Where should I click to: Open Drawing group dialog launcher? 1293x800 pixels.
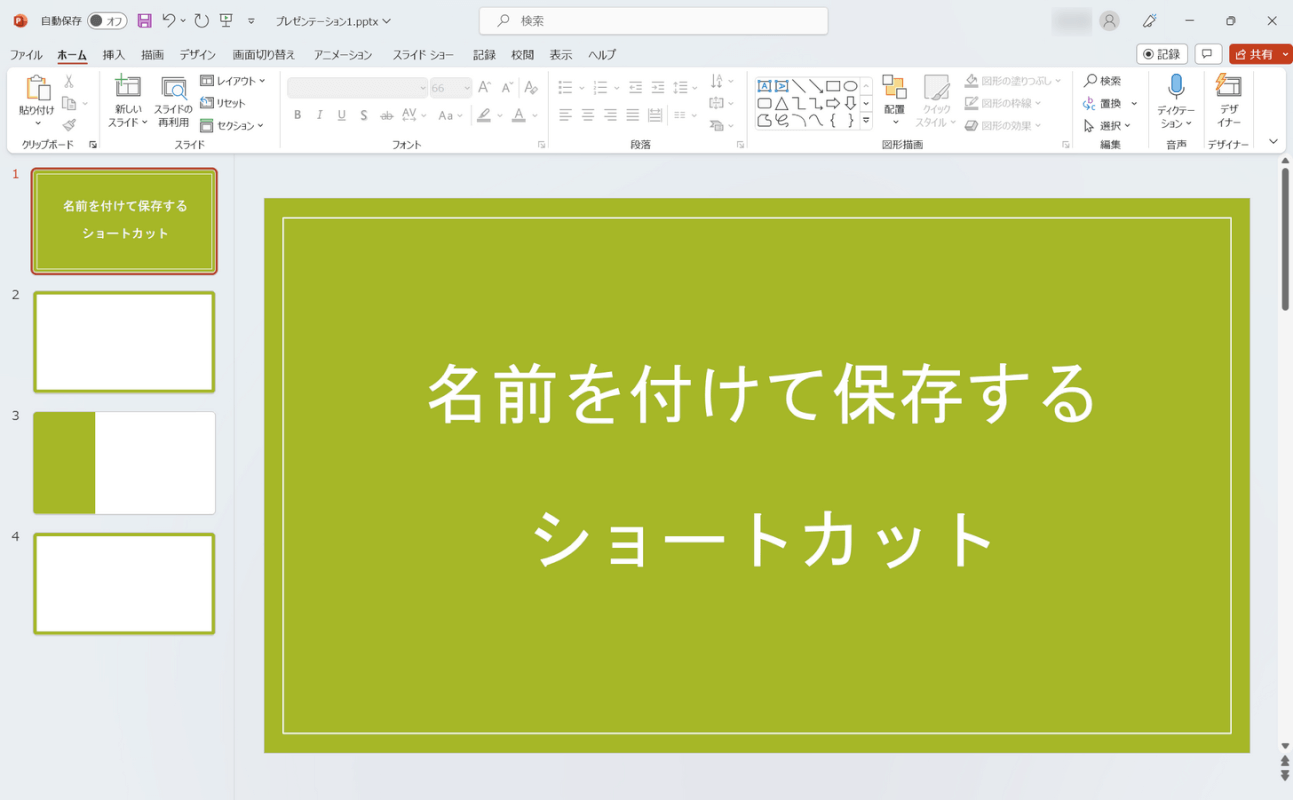coord(1066,145)
